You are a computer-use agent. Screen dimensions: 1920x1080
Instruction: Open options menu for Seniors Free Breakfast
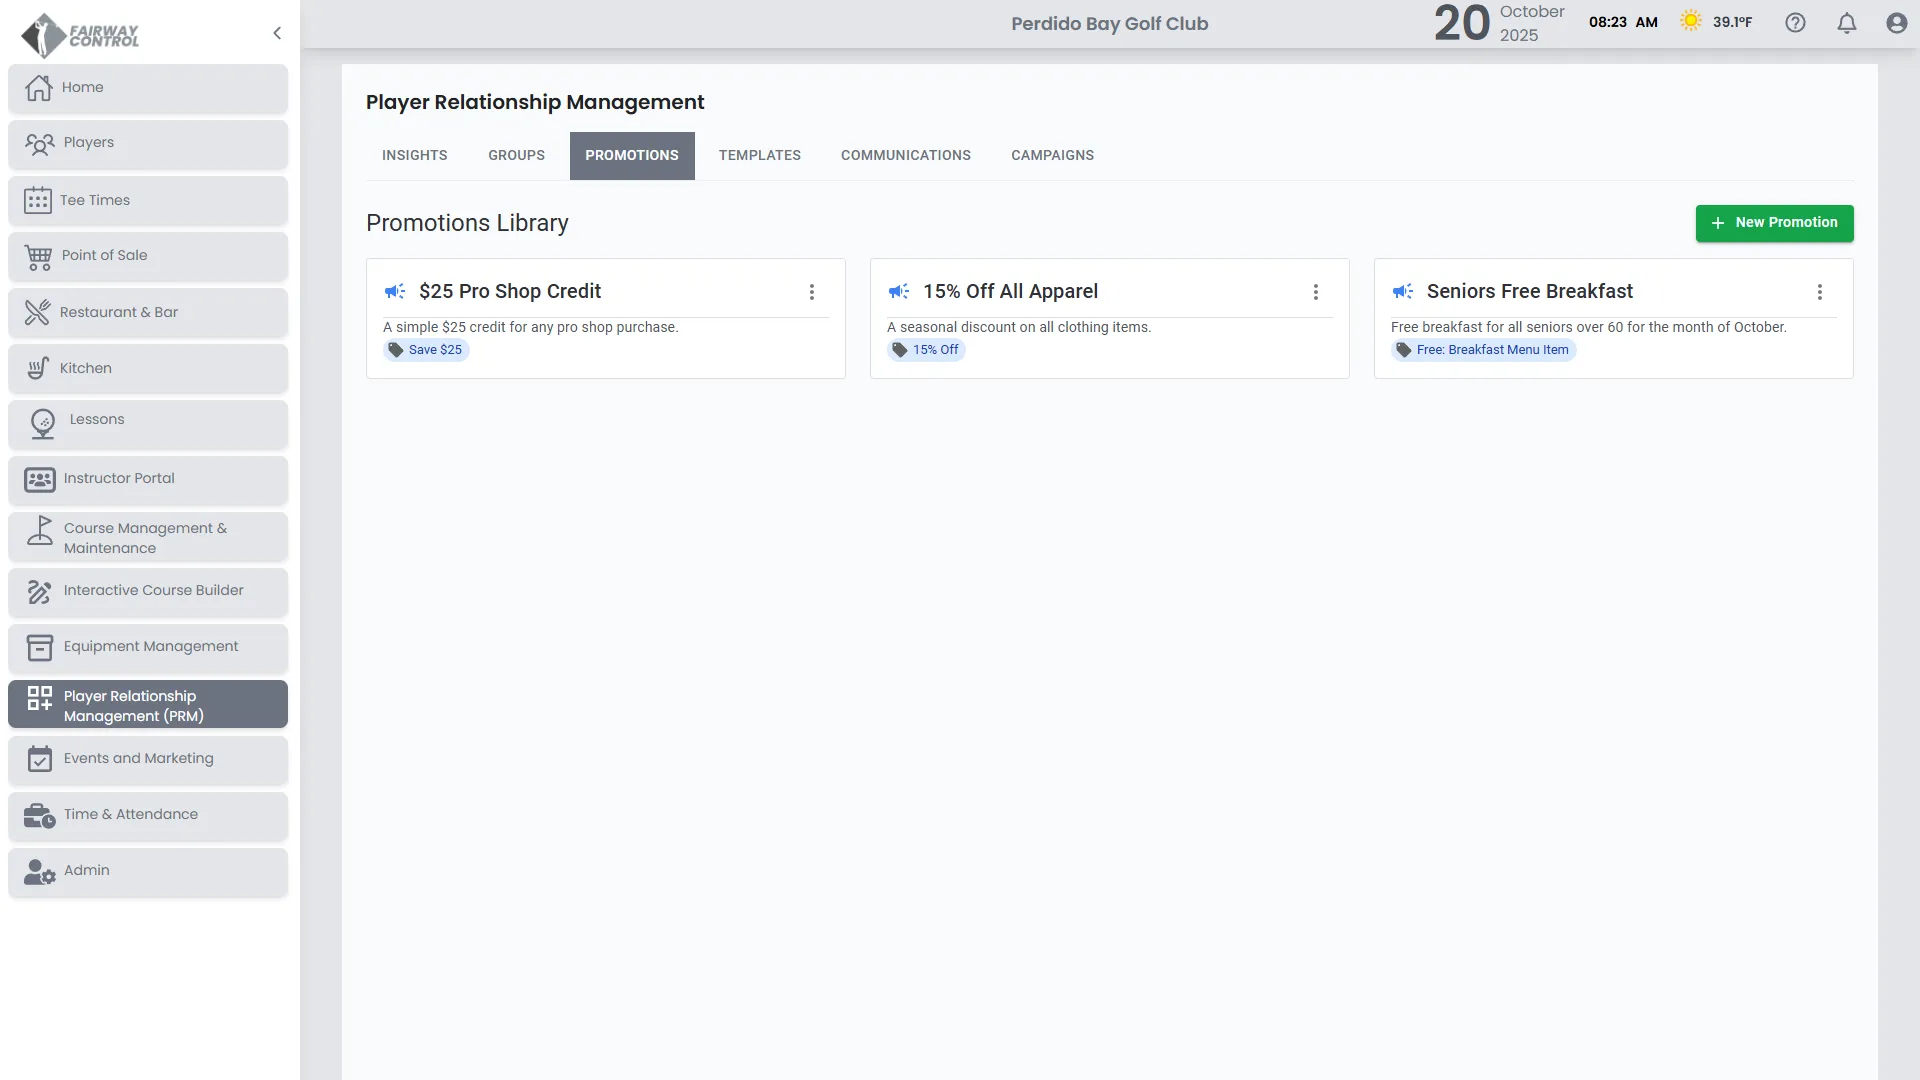[1820, 292]
